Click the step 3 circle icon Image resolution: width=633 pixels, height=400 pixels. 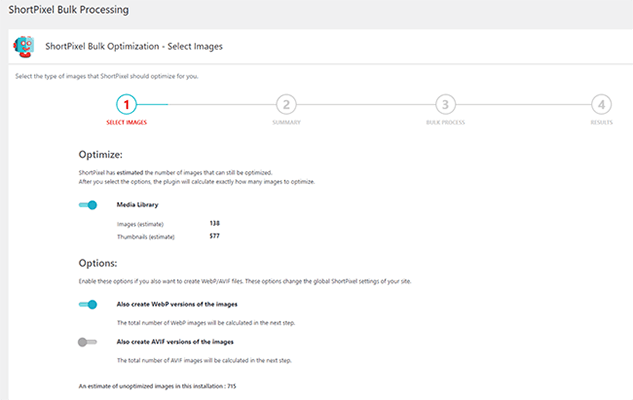[x=444, y=104]
